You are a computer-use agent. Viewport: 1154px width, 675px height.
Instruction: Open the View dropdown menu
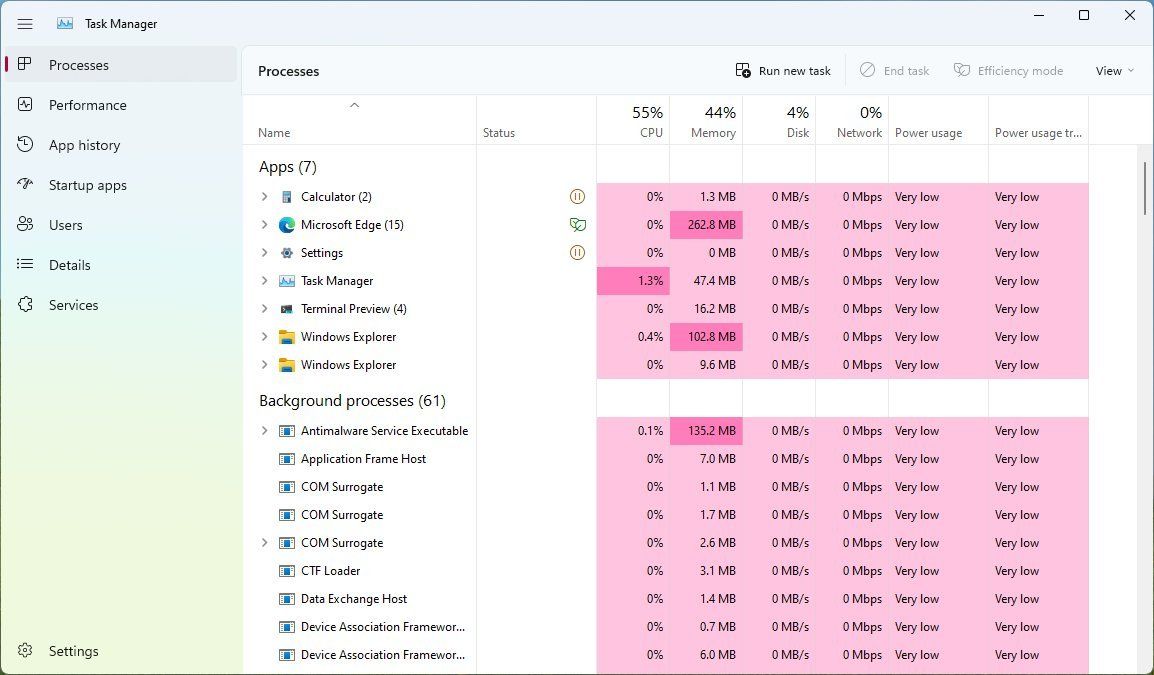1113,70
